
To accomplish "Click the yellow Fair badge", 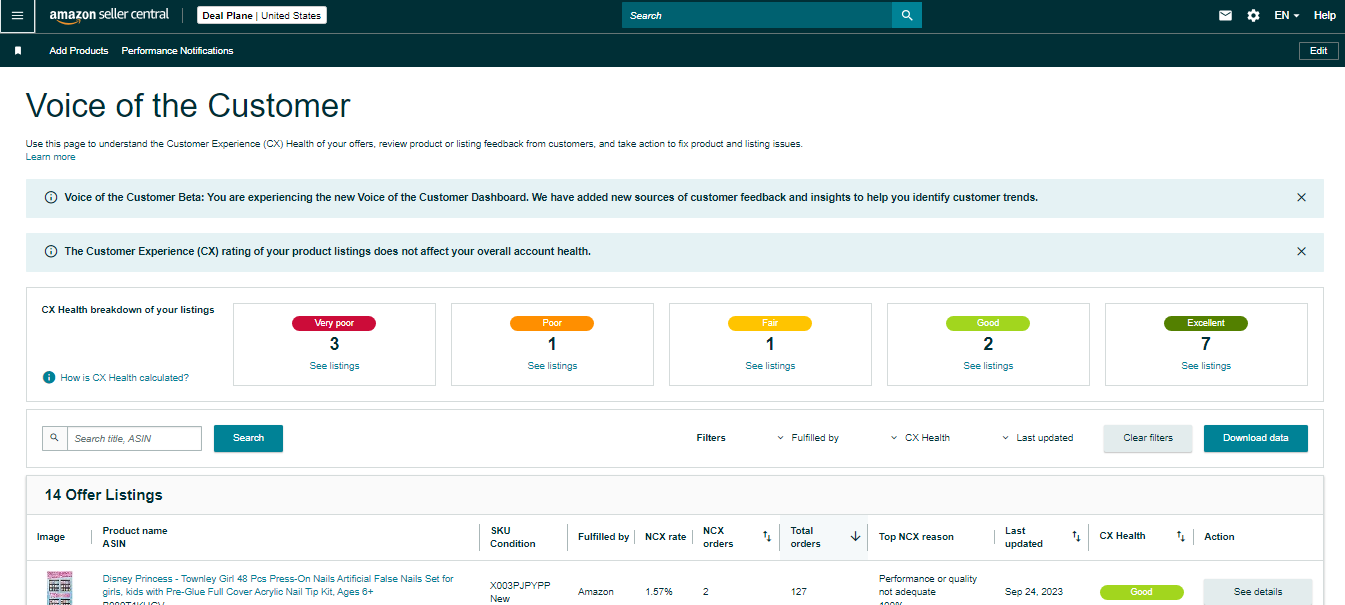I will tap(770, 323).
